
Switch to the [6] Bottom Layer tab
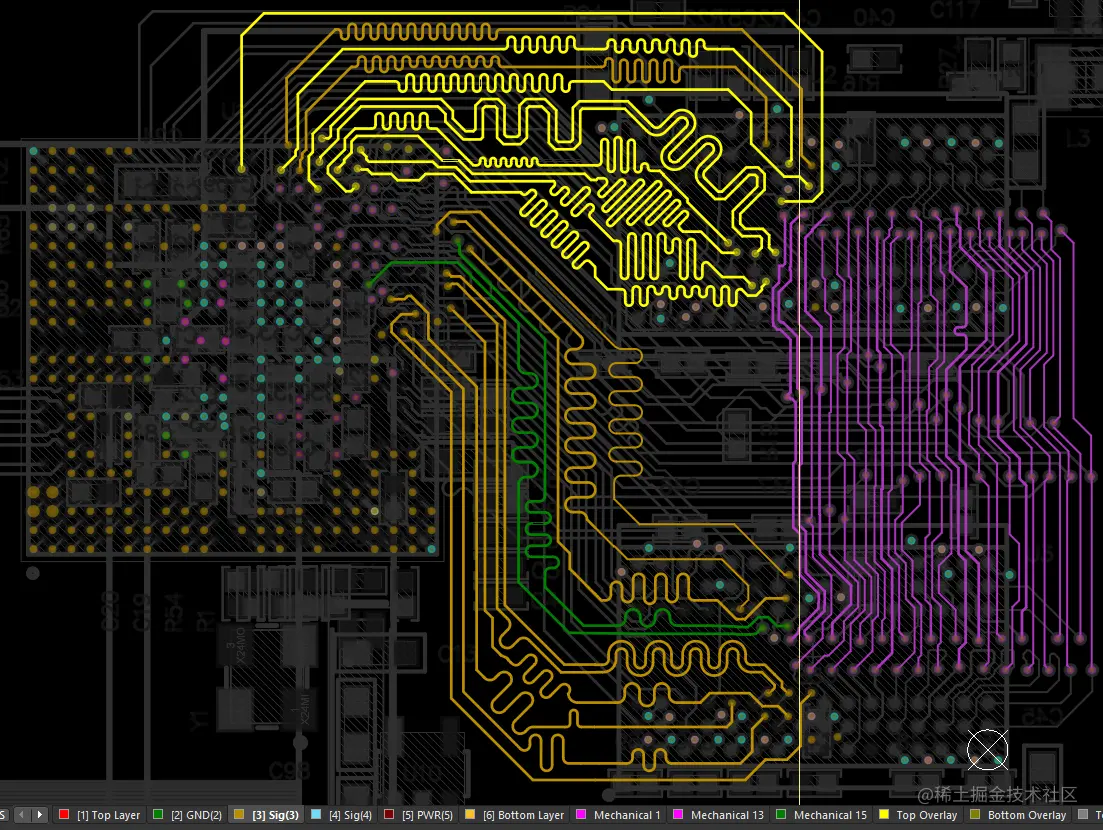pos(515,815)
